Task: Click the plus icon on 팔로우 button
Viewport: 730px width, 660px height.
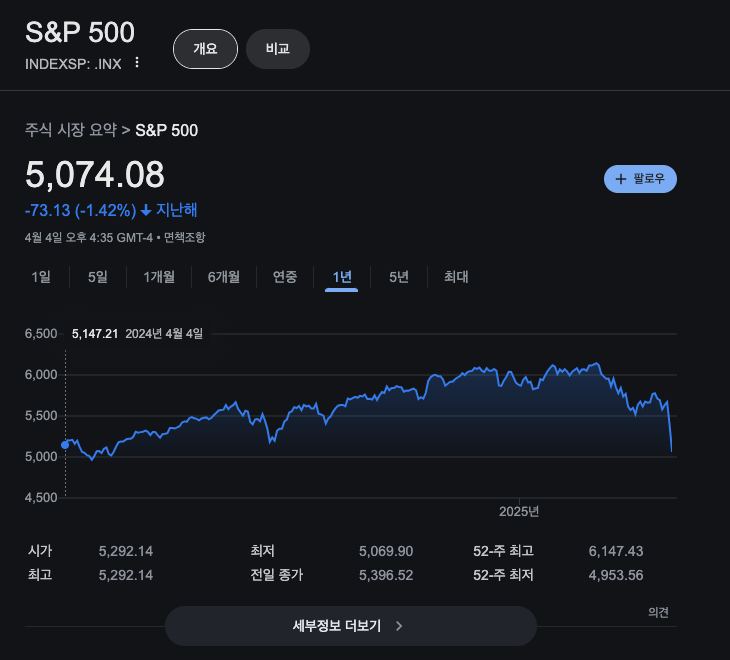Action: [x=621, y=179]
